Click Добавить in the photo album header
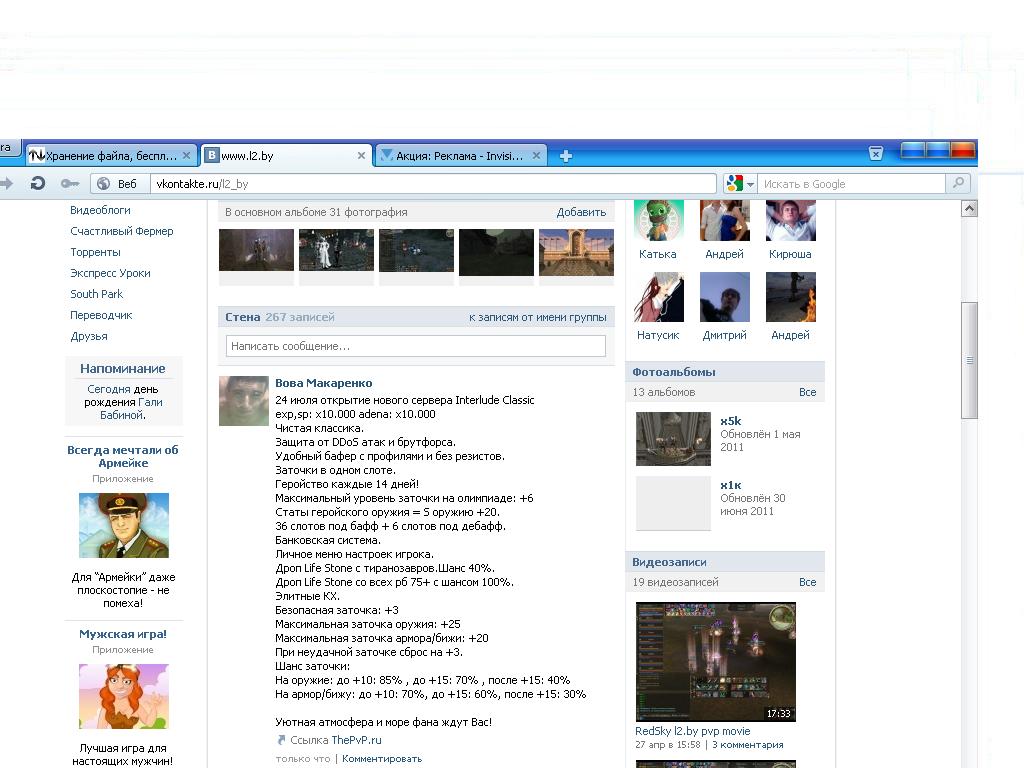1024x768 pixels. coord(581,212)
